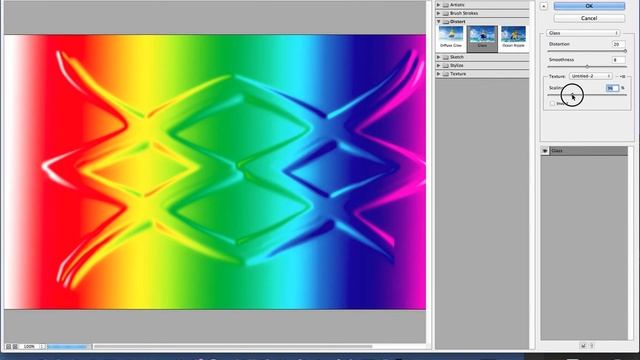
Task: Click the Cancel button
Action: (x=589, y=18)
